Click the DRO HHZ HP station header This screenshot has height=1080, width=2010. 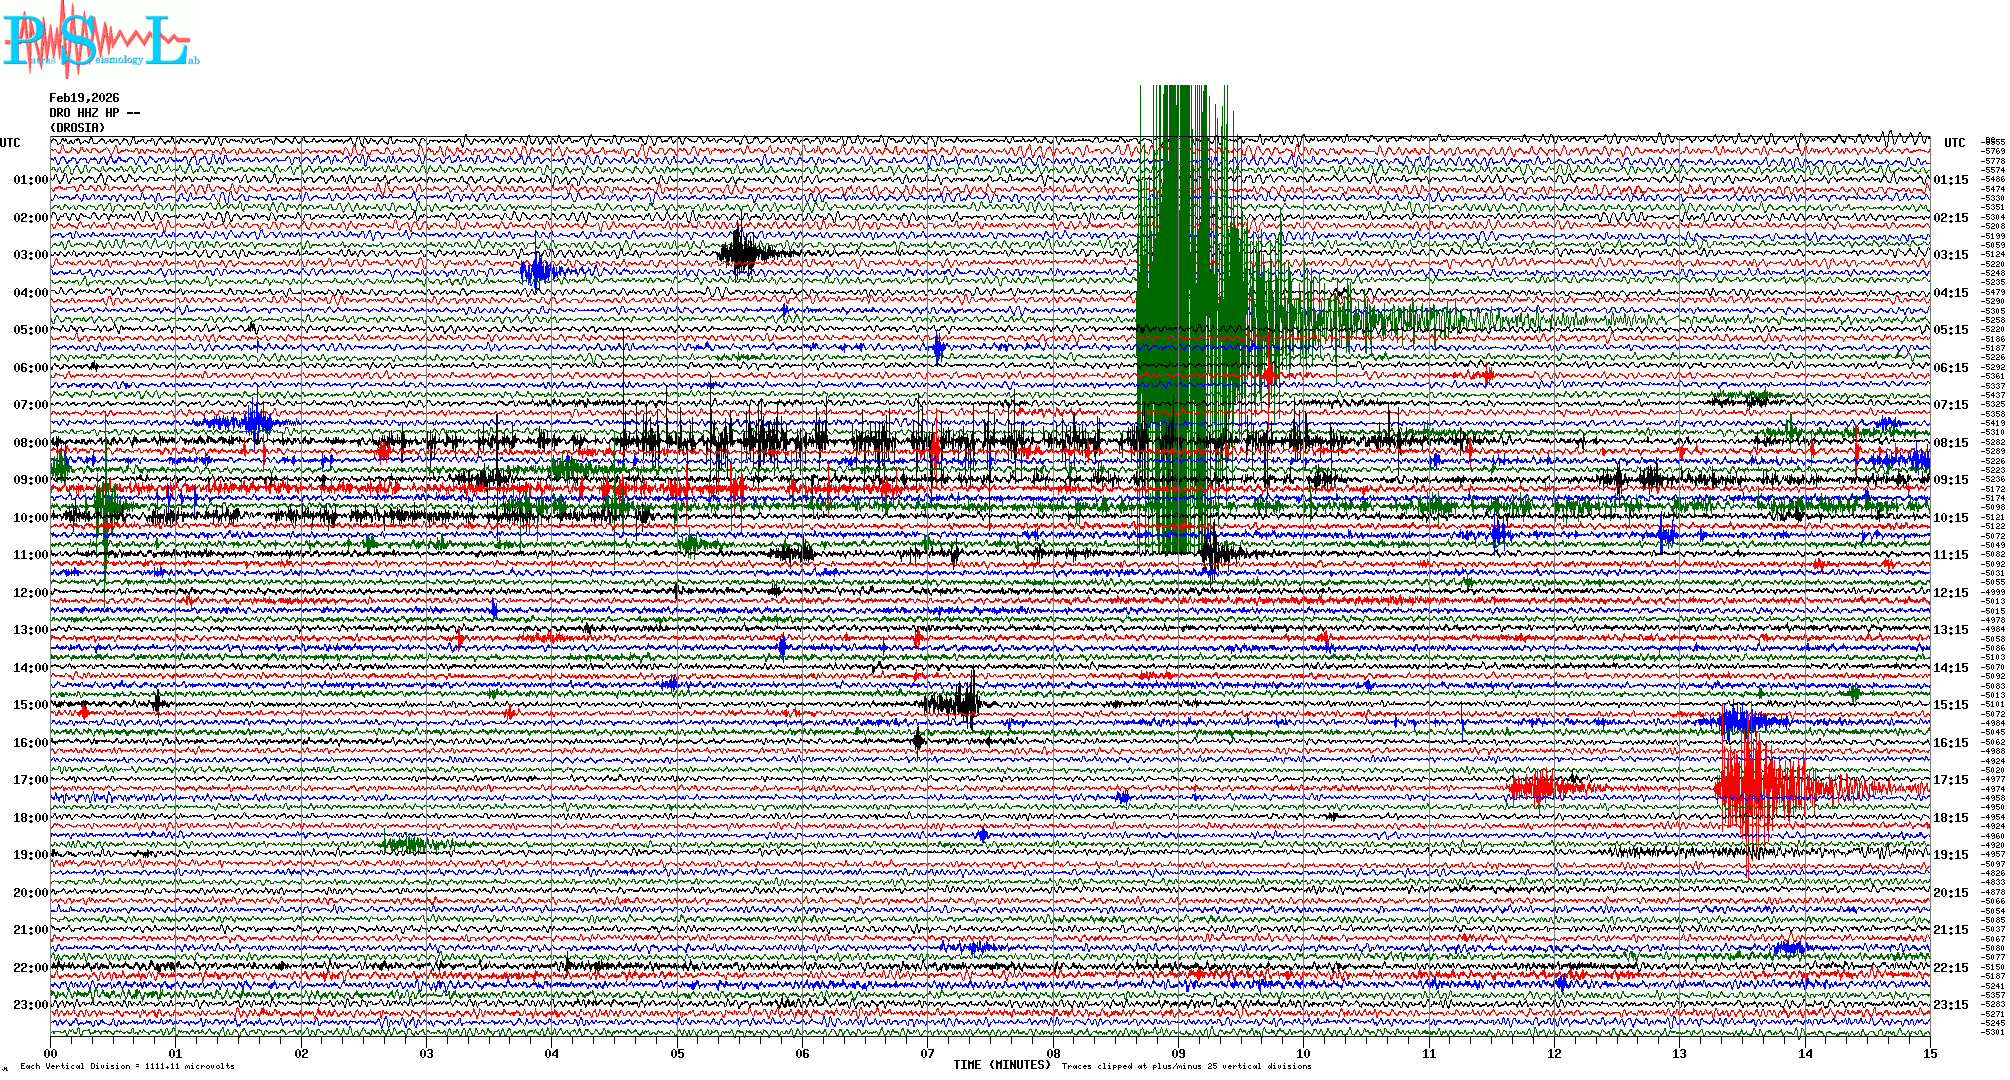tap(94, 113)
